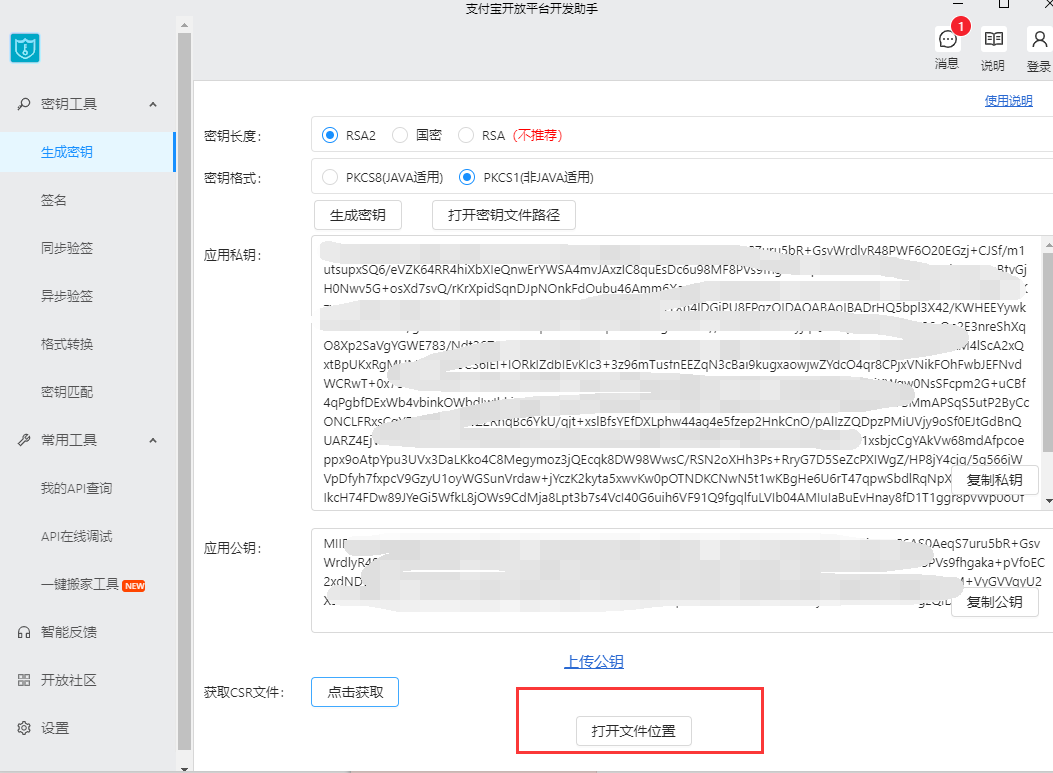1053x773 pixels.
Task: Click the 智能反馈 headset icon
Action: pyautogui.click(x=24, y=632)
